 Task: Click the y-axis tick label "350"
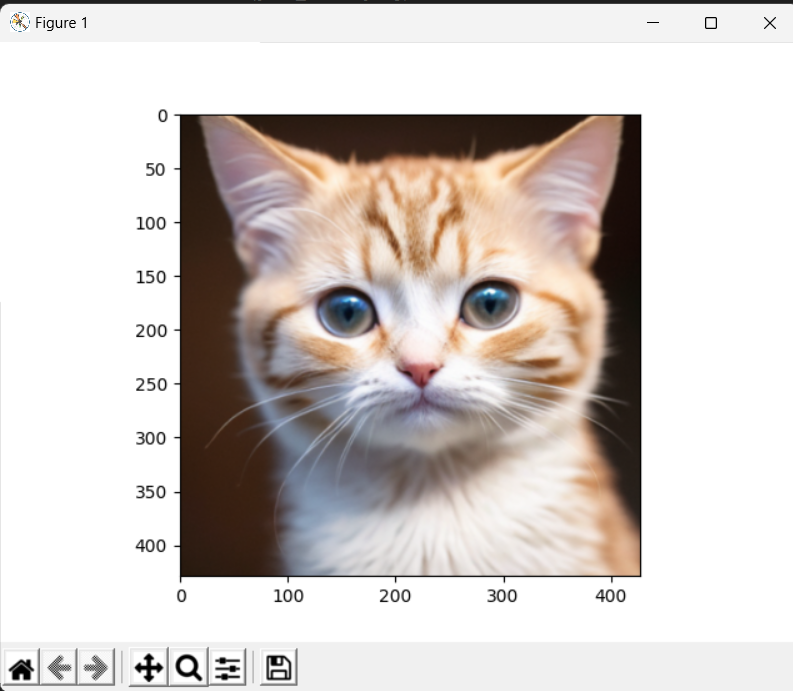pyautogui.click(x=151, y=492)
